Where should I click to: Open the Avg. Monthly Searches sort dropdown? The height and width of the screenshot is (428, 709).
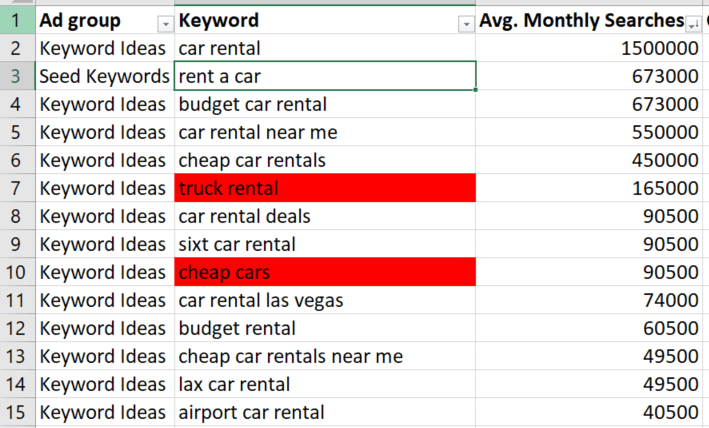[693, 25]
